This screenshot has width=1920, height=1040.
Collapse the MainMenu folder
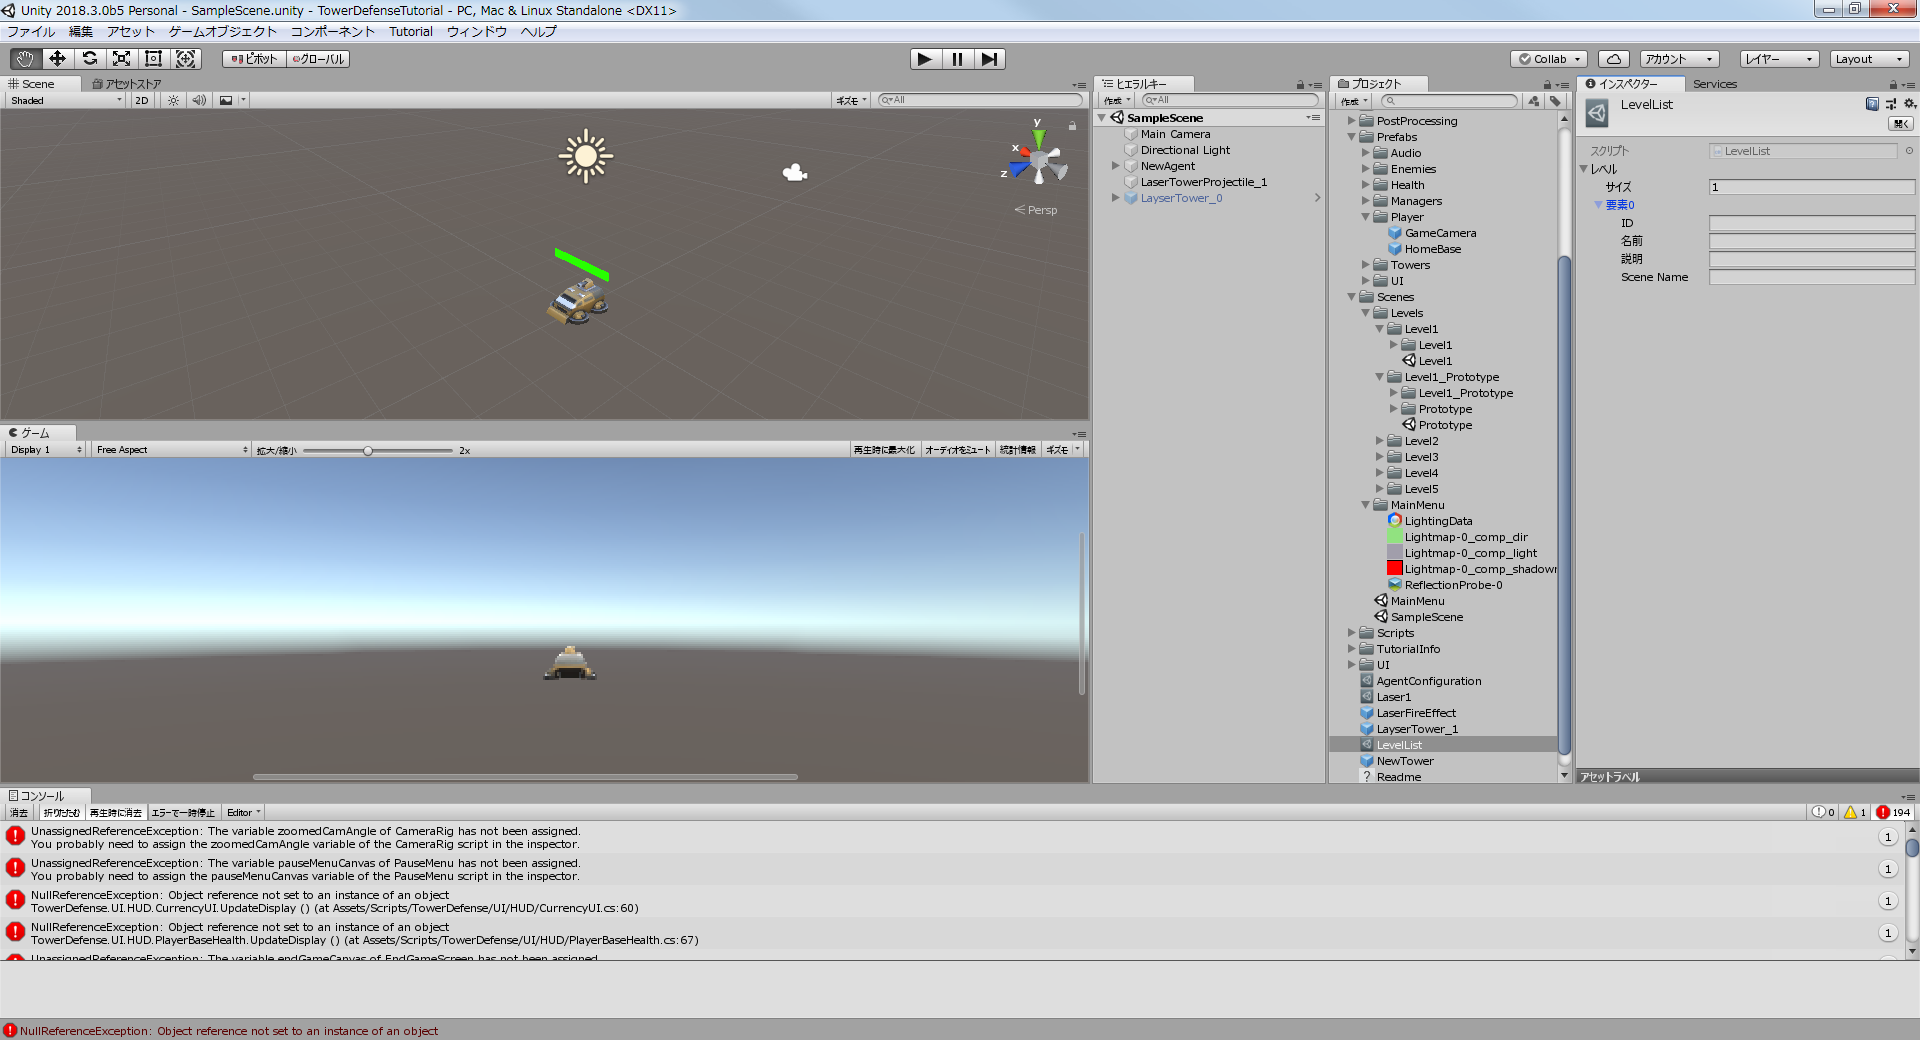[x=1366, y=505]
